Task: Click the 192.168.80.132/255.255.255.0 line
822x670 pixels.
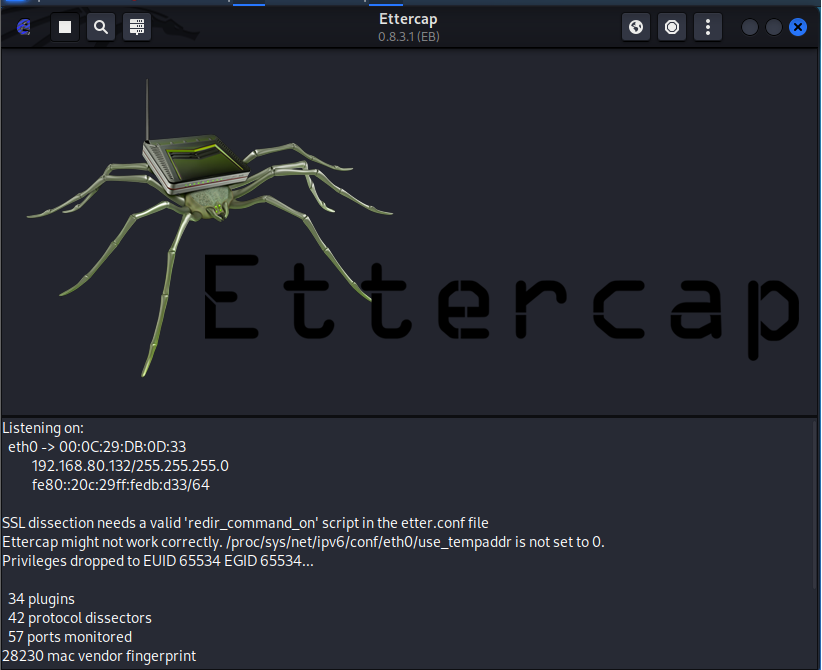Action: (130, 466)
